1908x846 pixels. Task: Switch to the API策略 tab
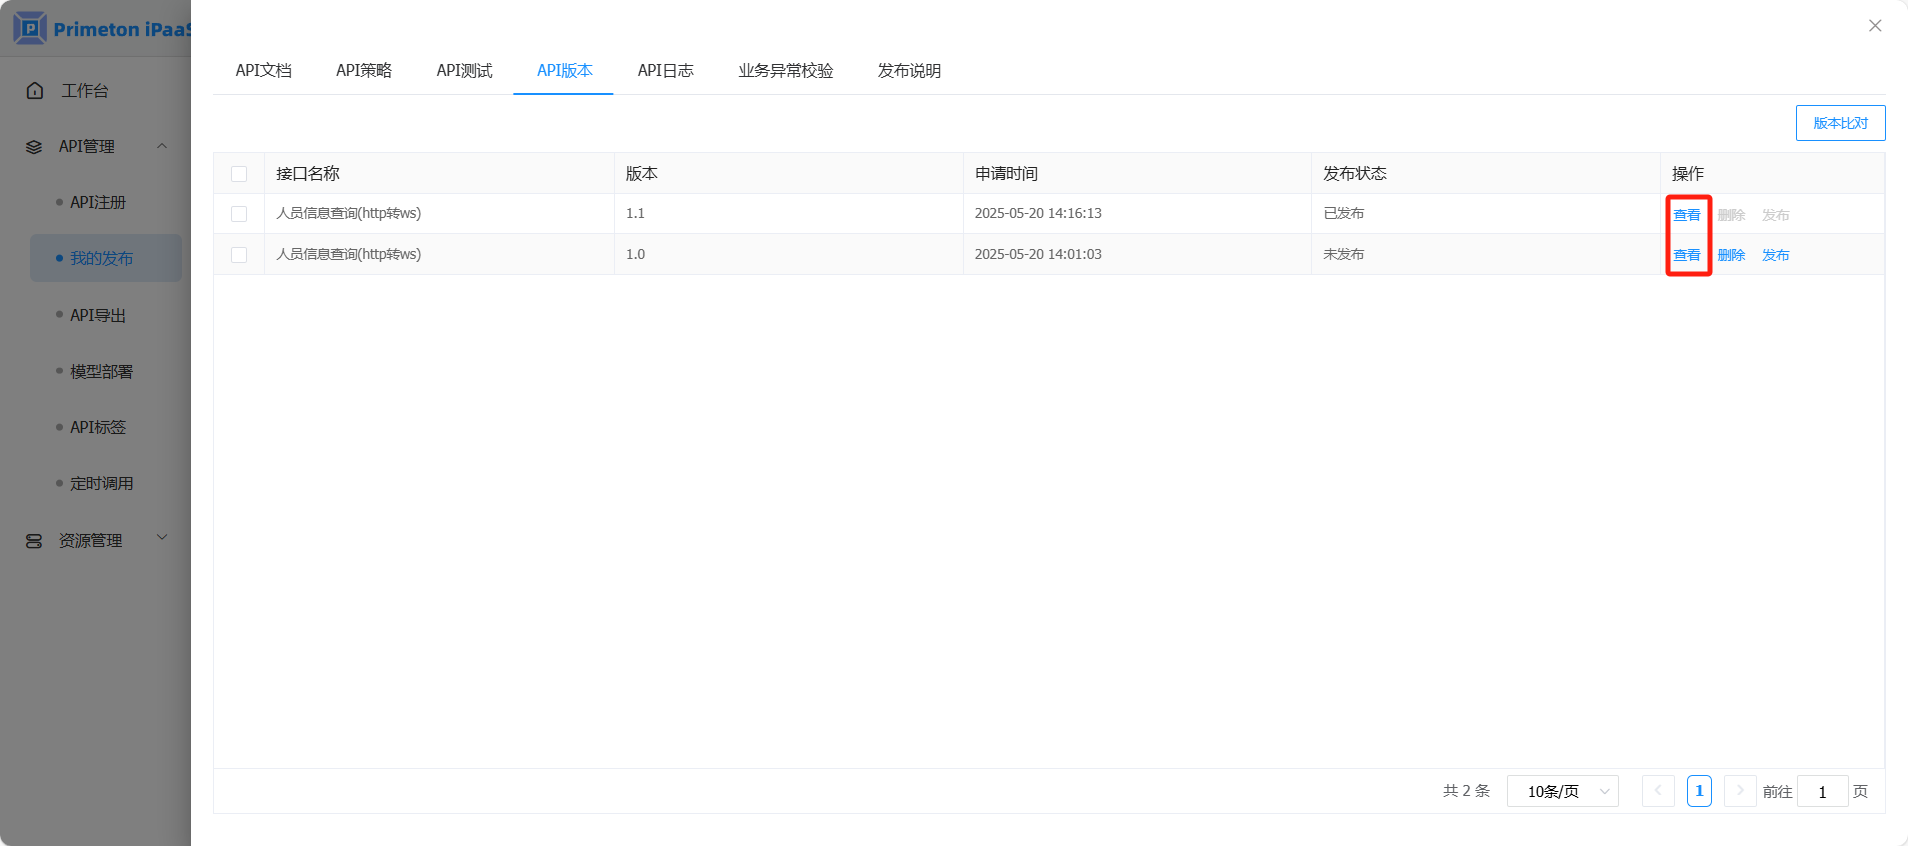click(364, 71)
